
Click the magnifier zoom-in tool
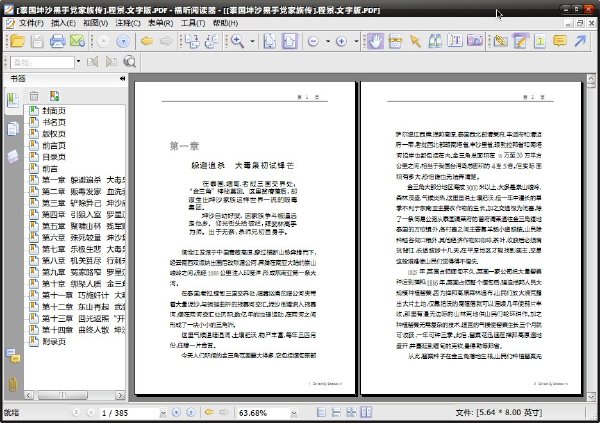[237, 41]
